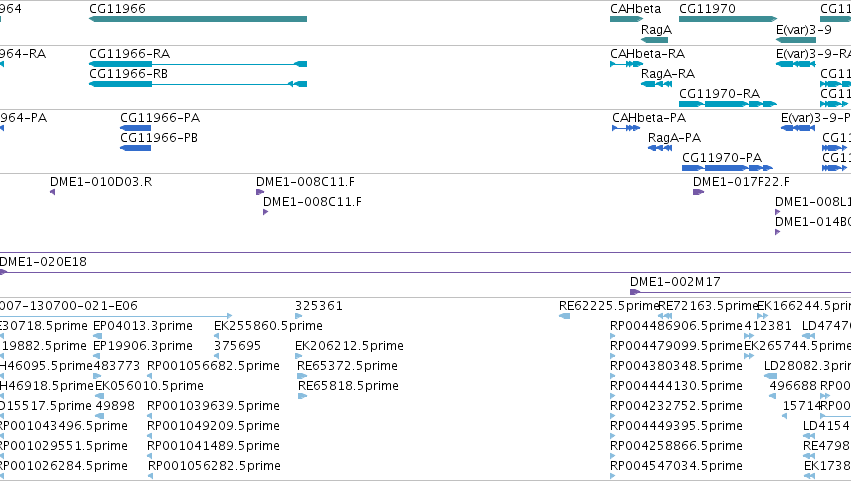Click the DME1-010D03.R marker arrow

pos(53,192)
